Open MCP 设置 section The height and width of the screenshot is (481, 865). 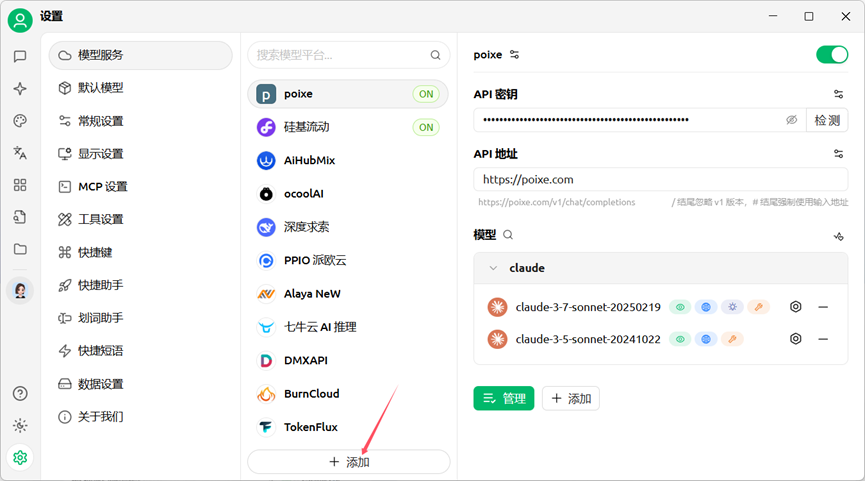click(x=141, y=186)
